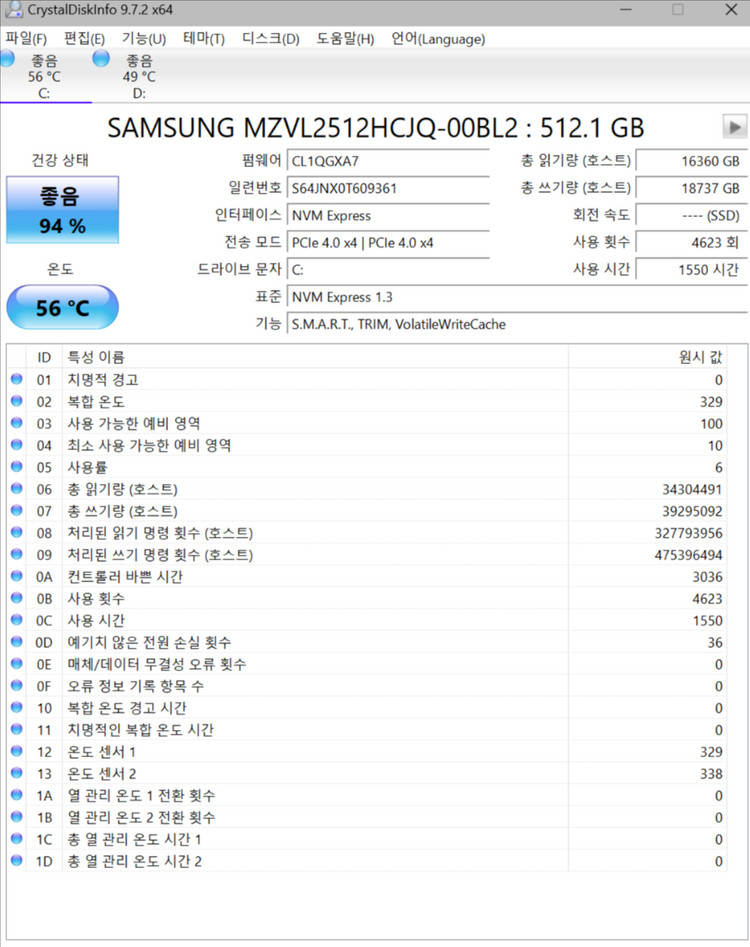This screenshot has height=947, width=750.
Task: Select the D: drive tab at 49 °C
Action: pyautogui.click(x=139, y=76)
